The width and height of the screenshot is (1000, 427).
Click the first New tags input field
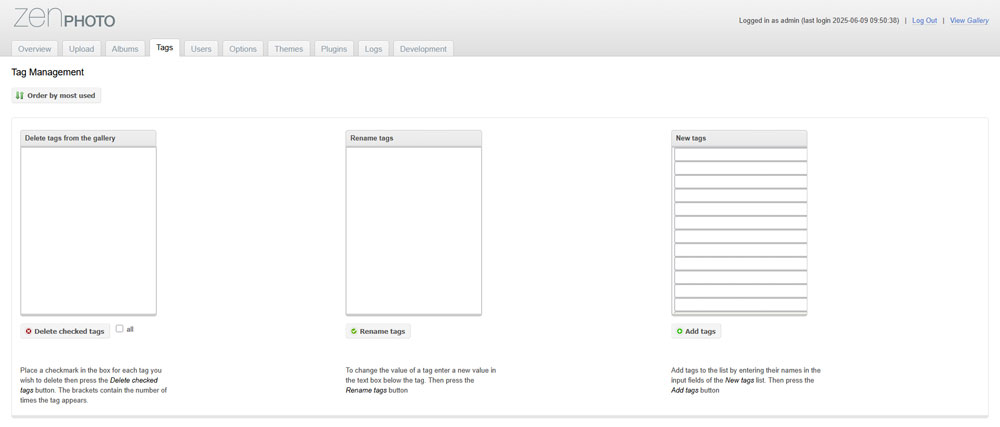pyautogui.click(x=740, y=155)
